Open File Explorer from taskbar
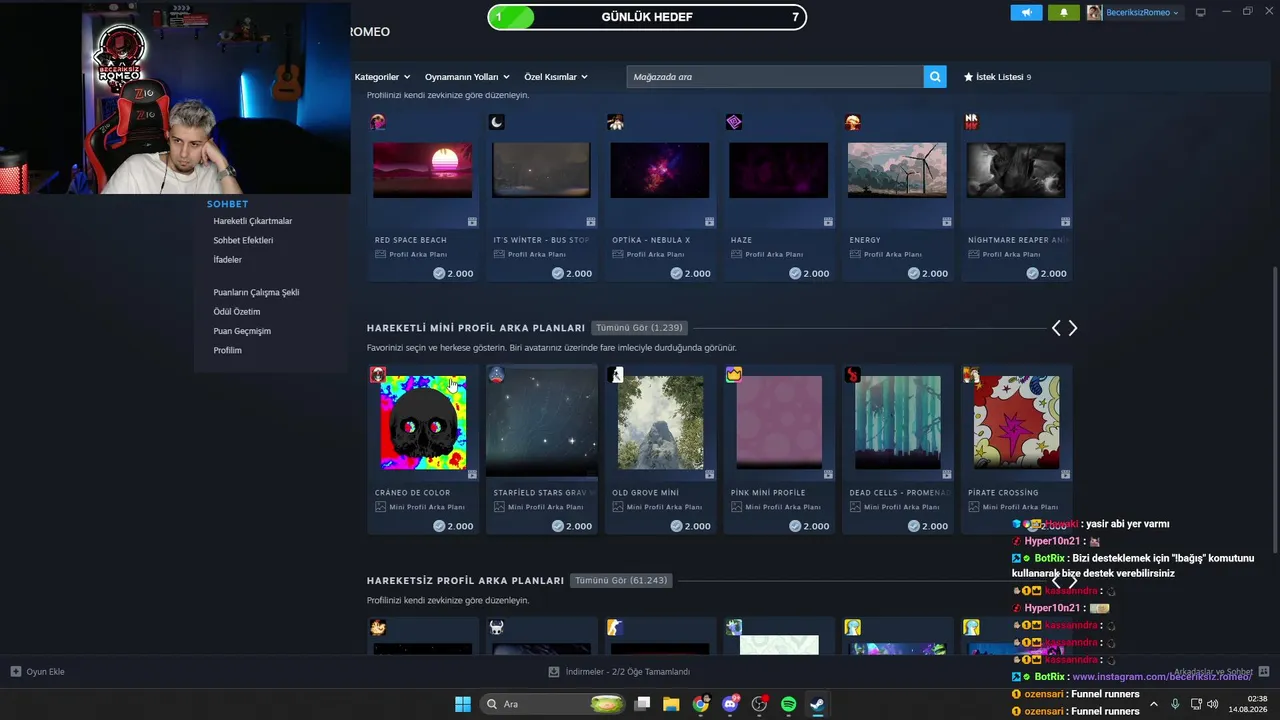The height and width of the screenshot is (720, 1280). 671,704
